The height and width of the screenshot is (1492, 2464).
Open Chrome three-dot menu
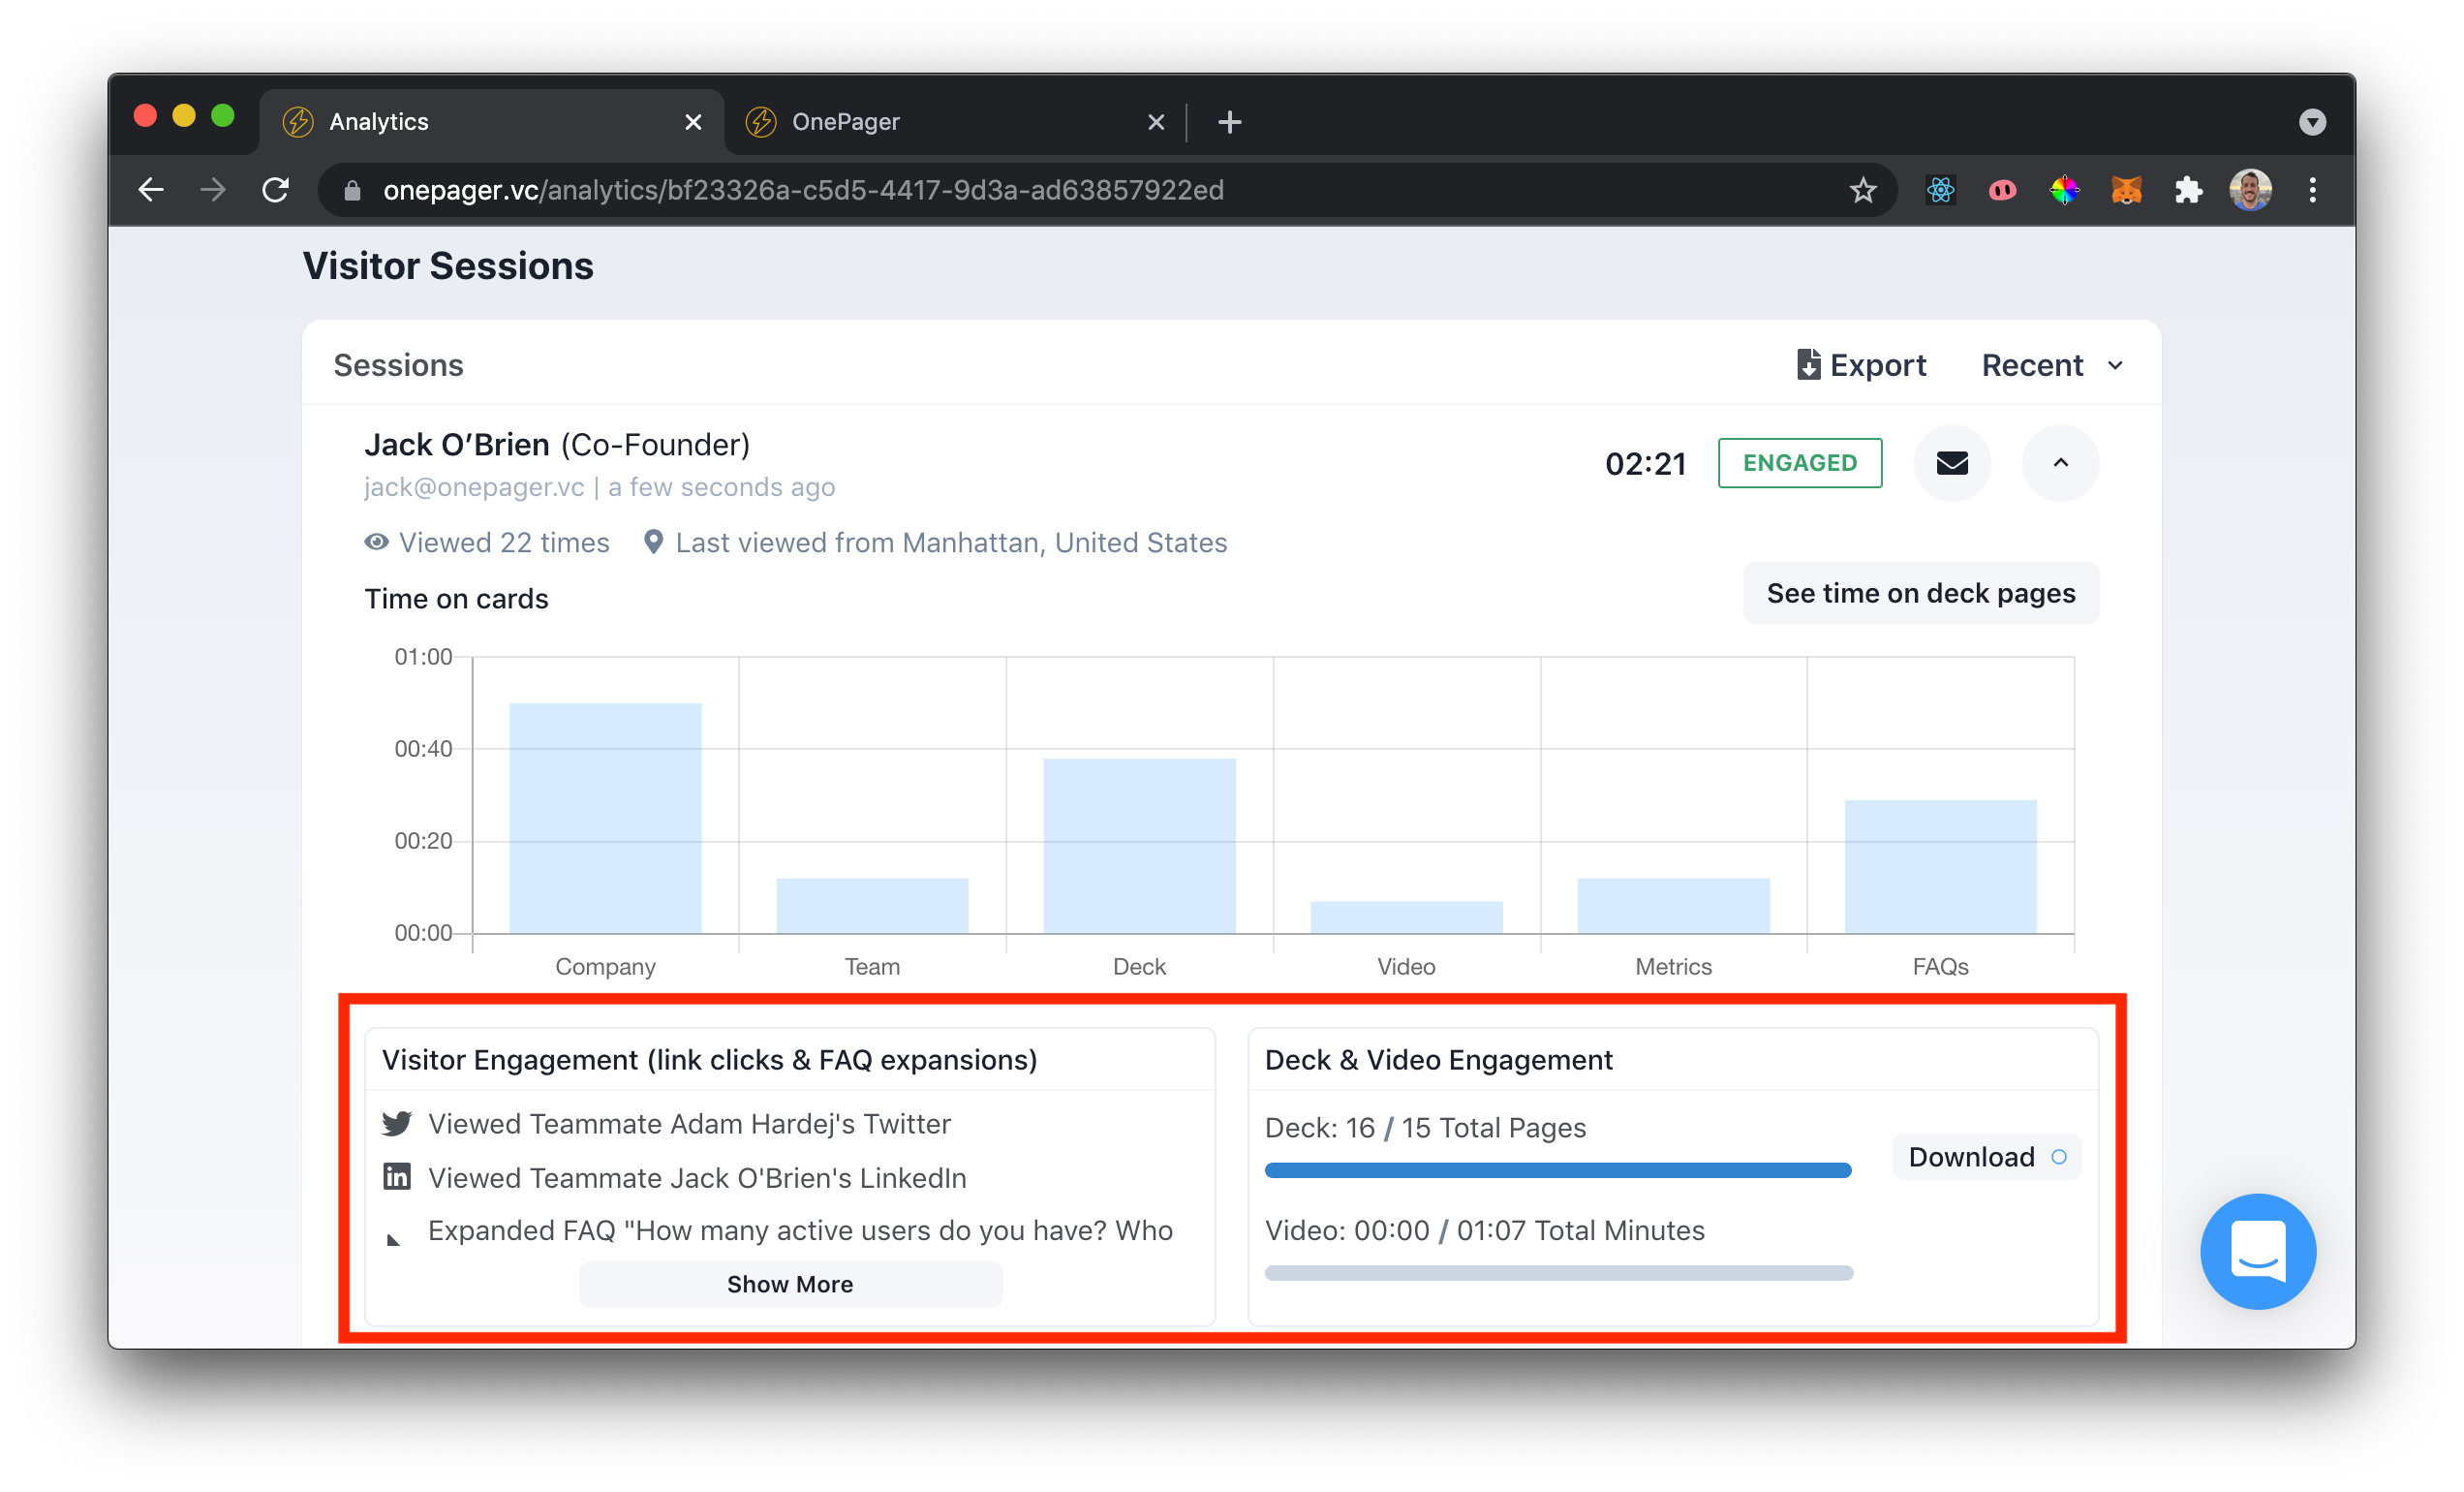tap(2312, 190)
